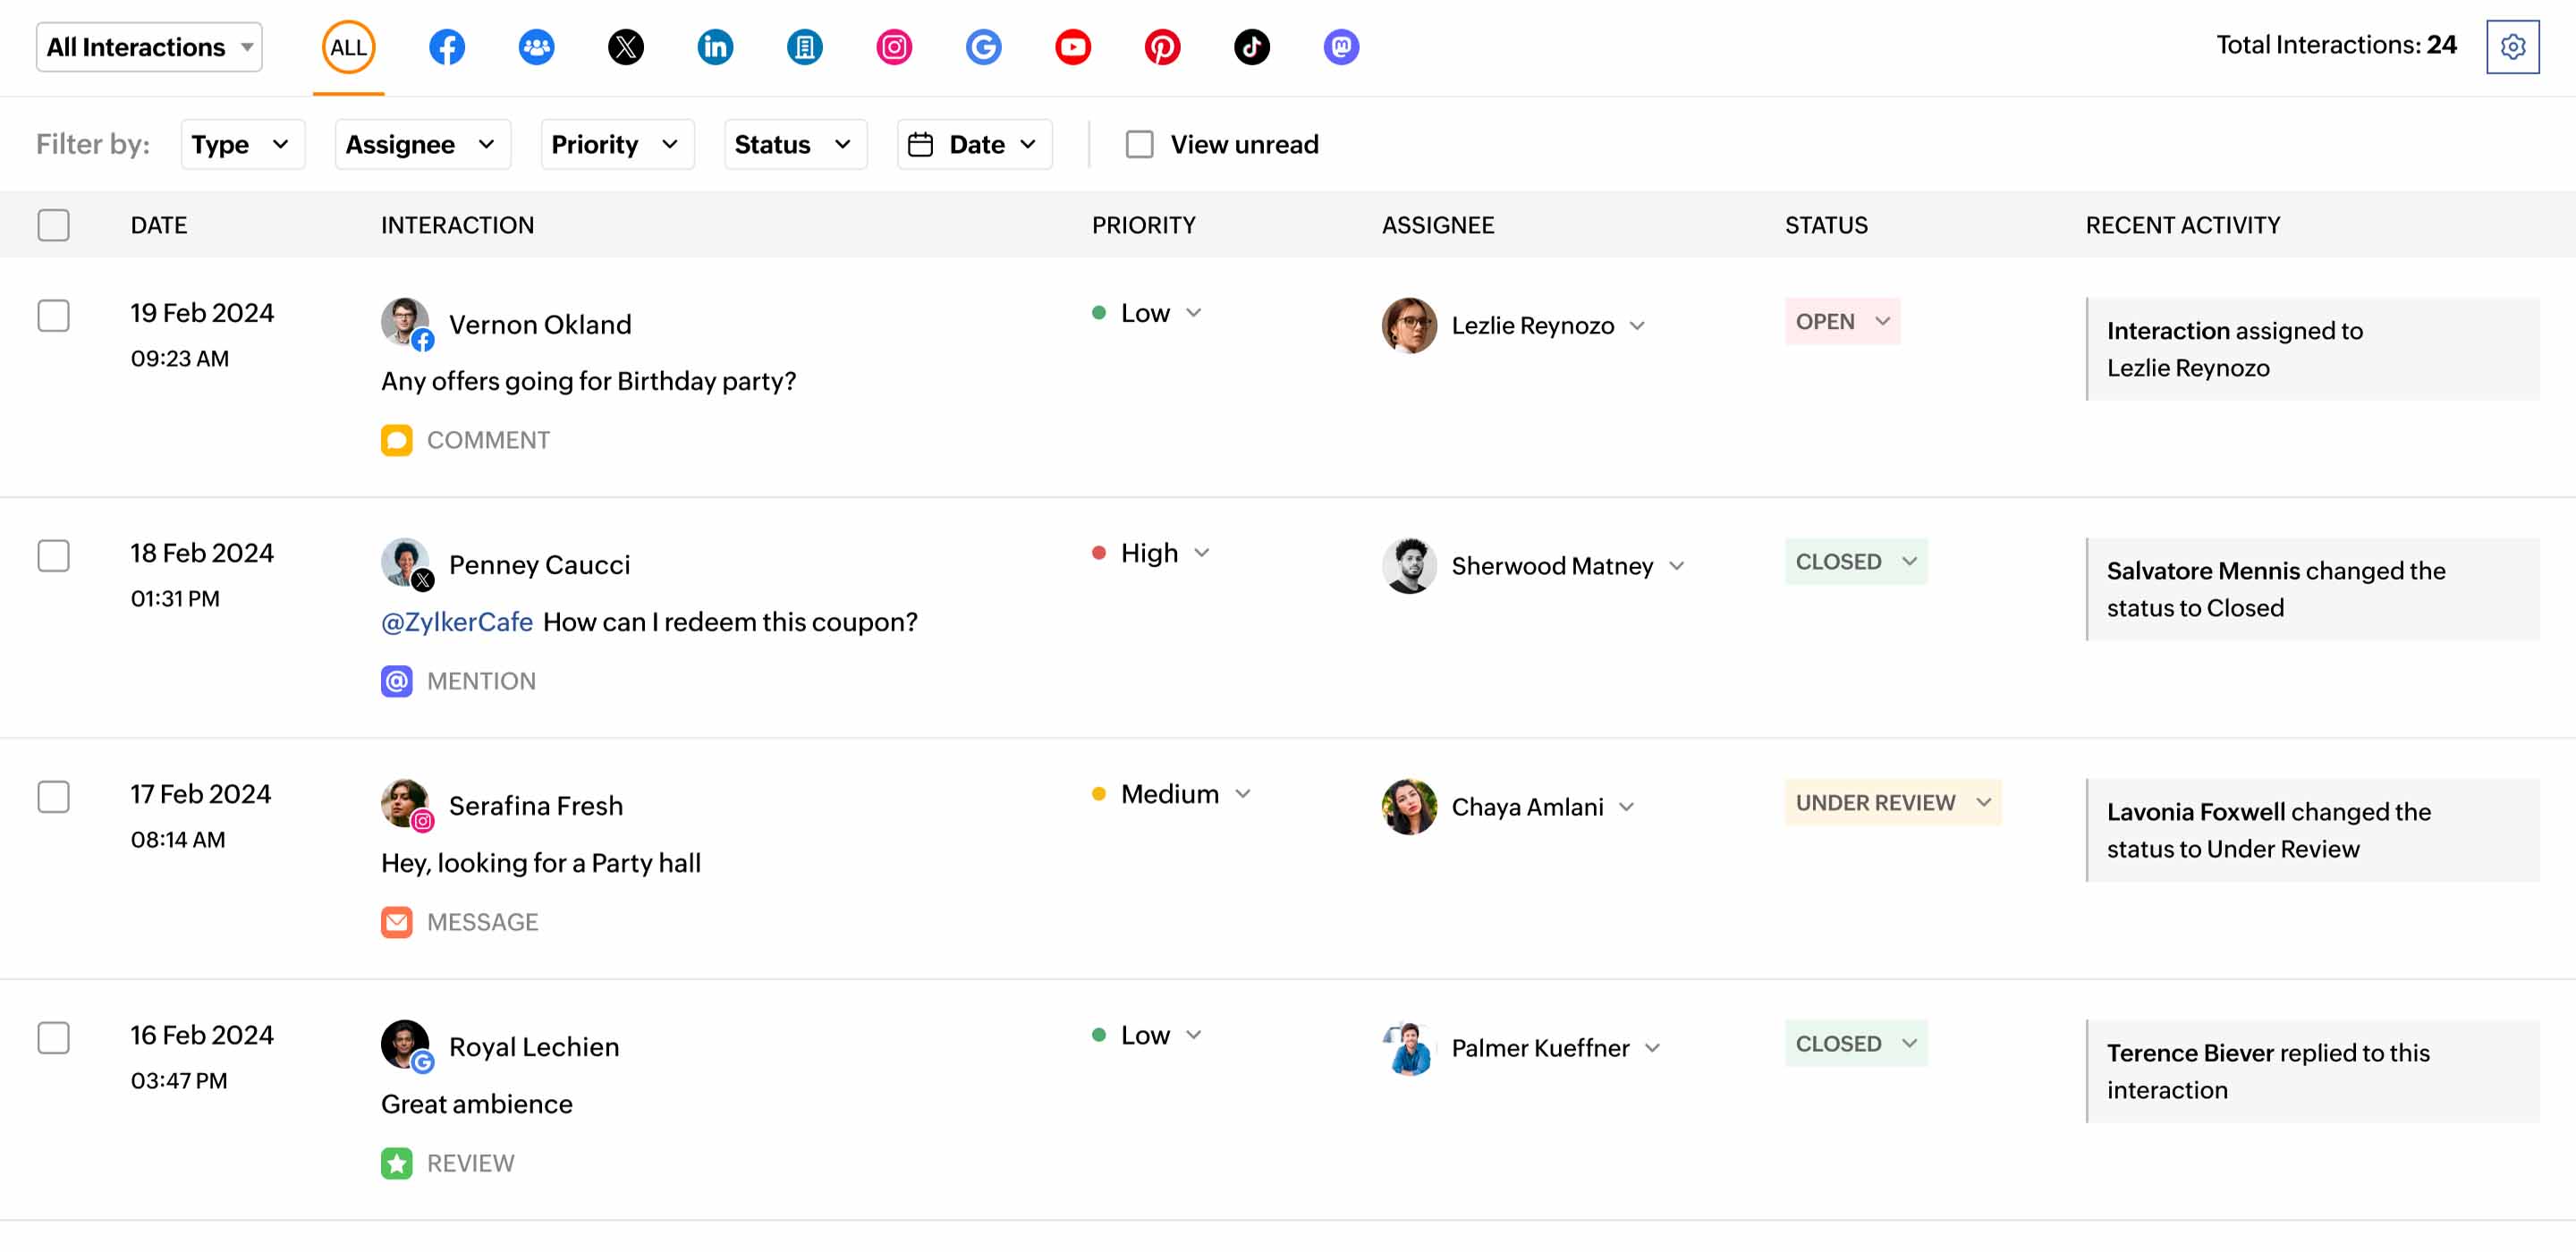Open the LinkedIn channel filter
The image size is (2576, 1252).
[x=715, y=47]
